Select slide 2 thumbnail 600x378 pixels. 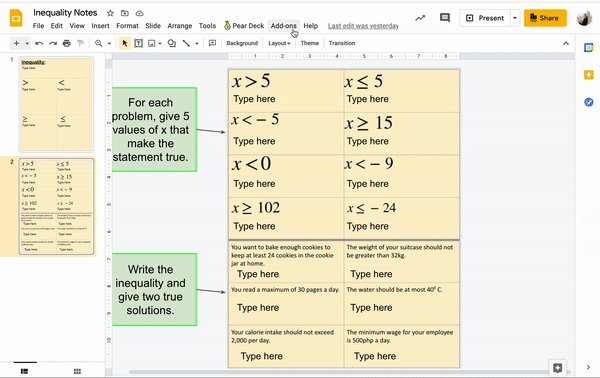click(56, 207)
